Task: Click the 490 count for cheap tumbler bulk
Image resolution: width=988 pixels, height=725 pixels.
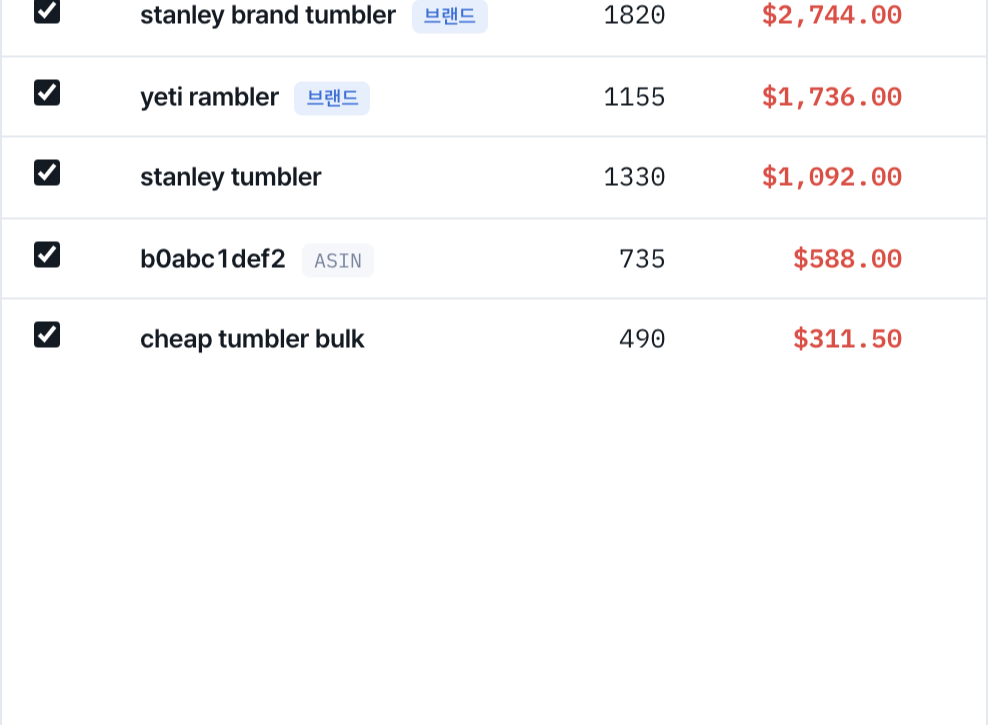Action: 642,339
